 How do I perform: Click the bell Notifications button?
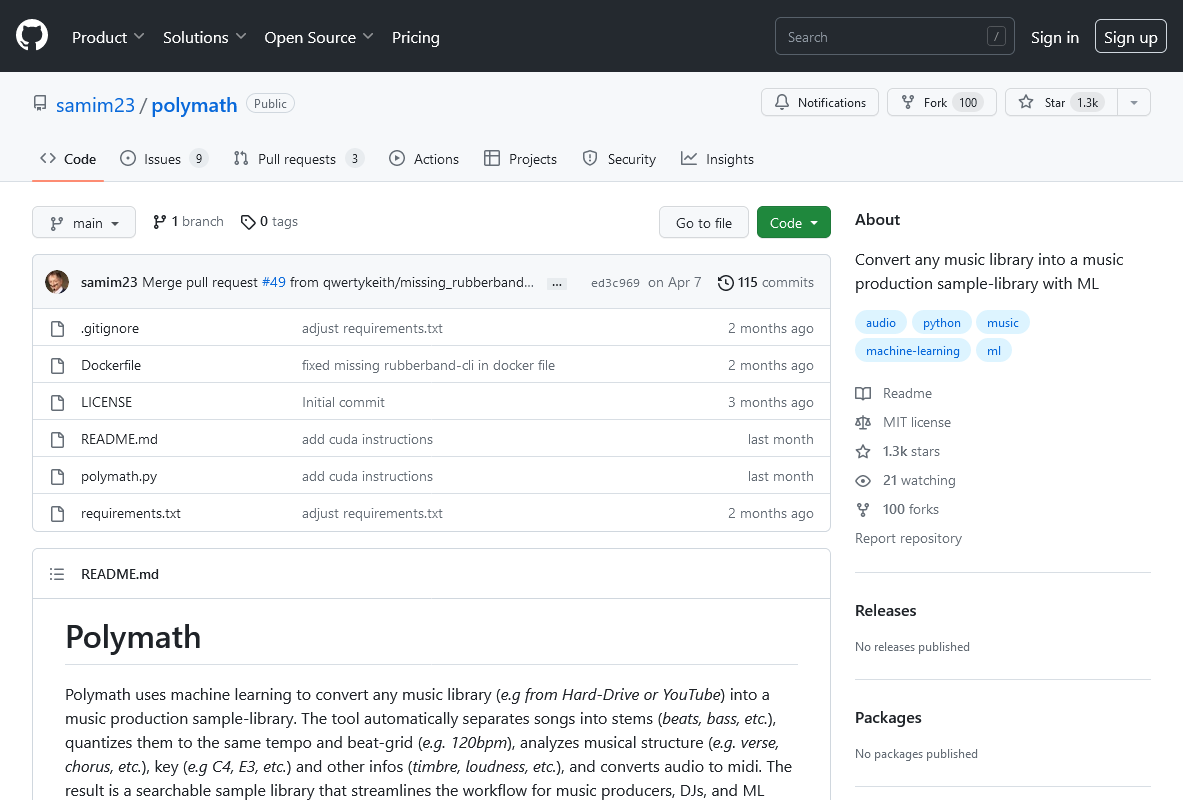click(x=820, y=102)
